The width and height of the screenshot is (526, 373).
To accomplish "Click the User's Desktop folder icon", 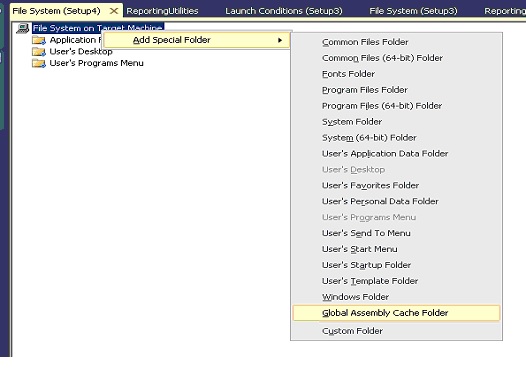I will [39, 52].
